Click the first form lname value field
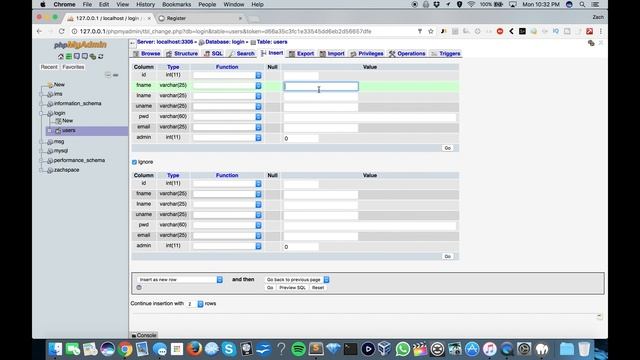Image resolution: width=640 pixels, height=360 pixels. coord(321,96)
